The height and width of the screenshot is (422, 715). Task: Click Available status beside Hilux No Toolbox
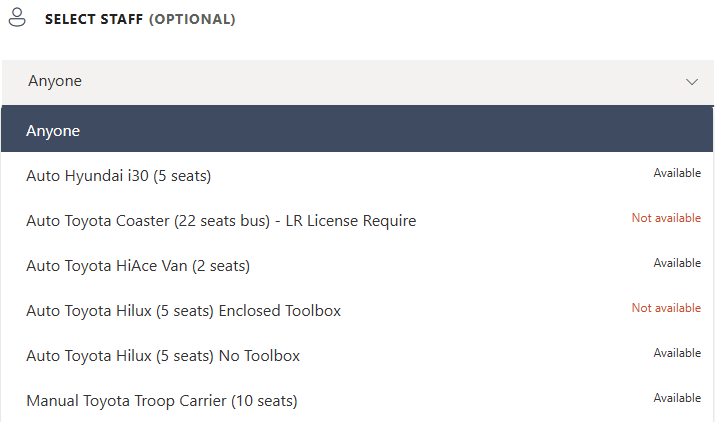pos(677,353)
